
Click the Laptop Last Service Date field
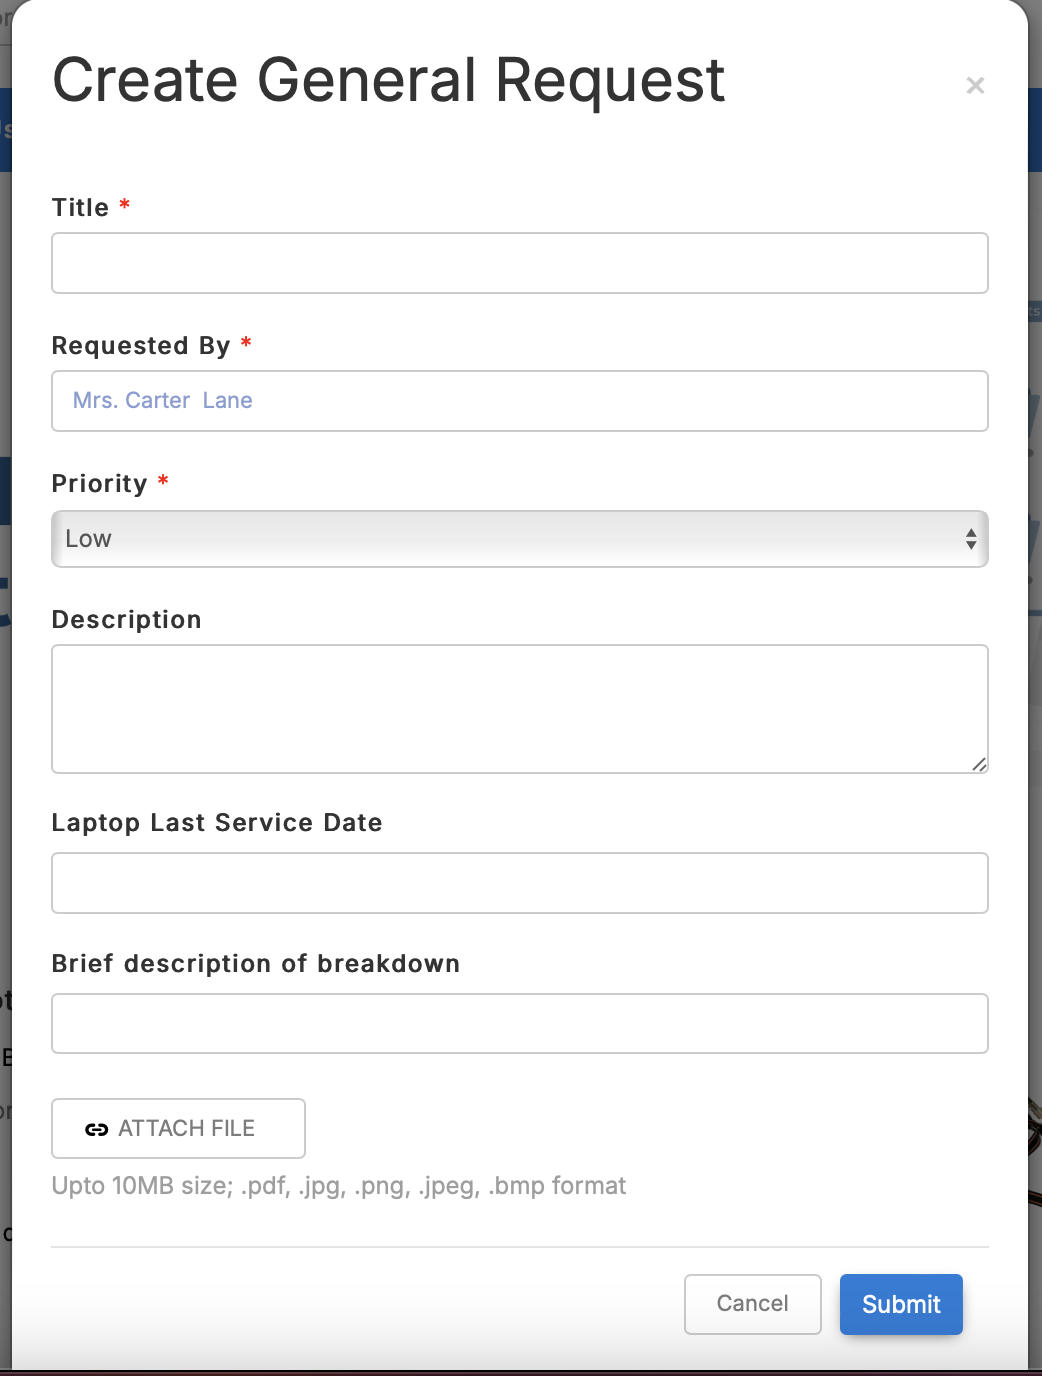pyautogui.click(x=520, y=883)
